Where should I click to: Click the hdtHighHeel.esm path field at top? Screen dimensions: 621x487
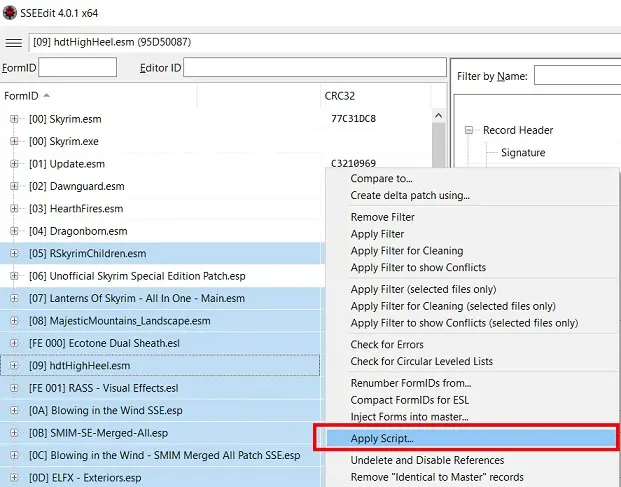pos(325,42)
